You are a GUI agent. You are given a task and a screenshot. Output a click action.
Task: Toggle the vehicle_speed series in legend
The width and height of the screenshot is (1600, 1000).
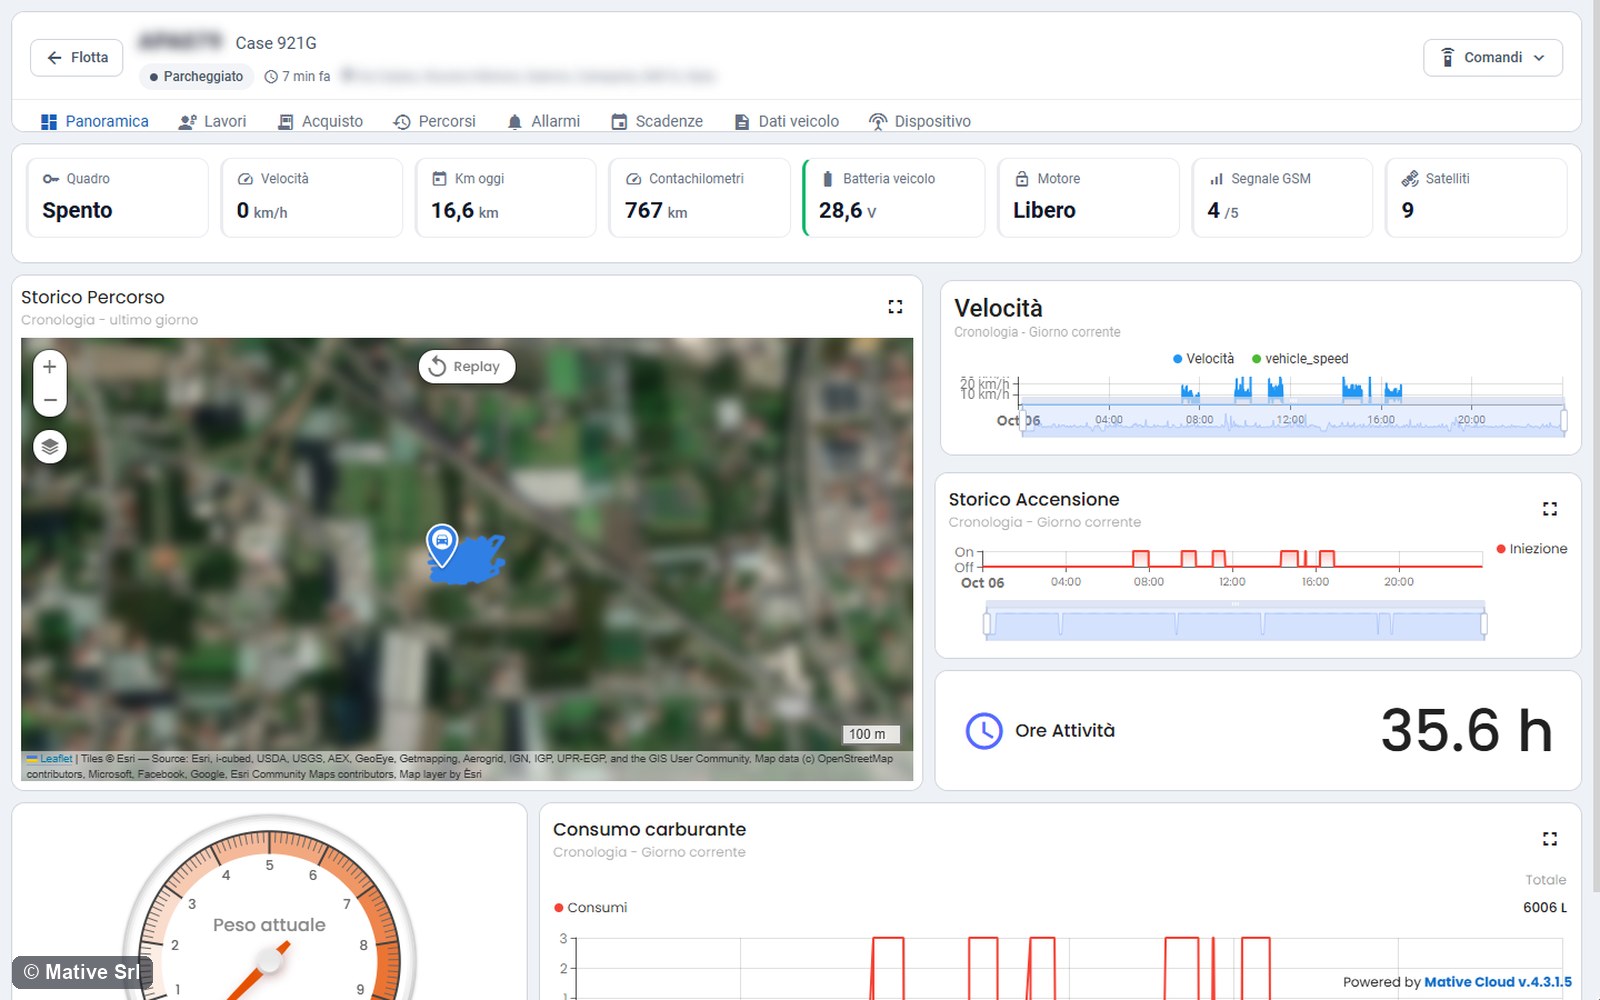coord(1300,359)
